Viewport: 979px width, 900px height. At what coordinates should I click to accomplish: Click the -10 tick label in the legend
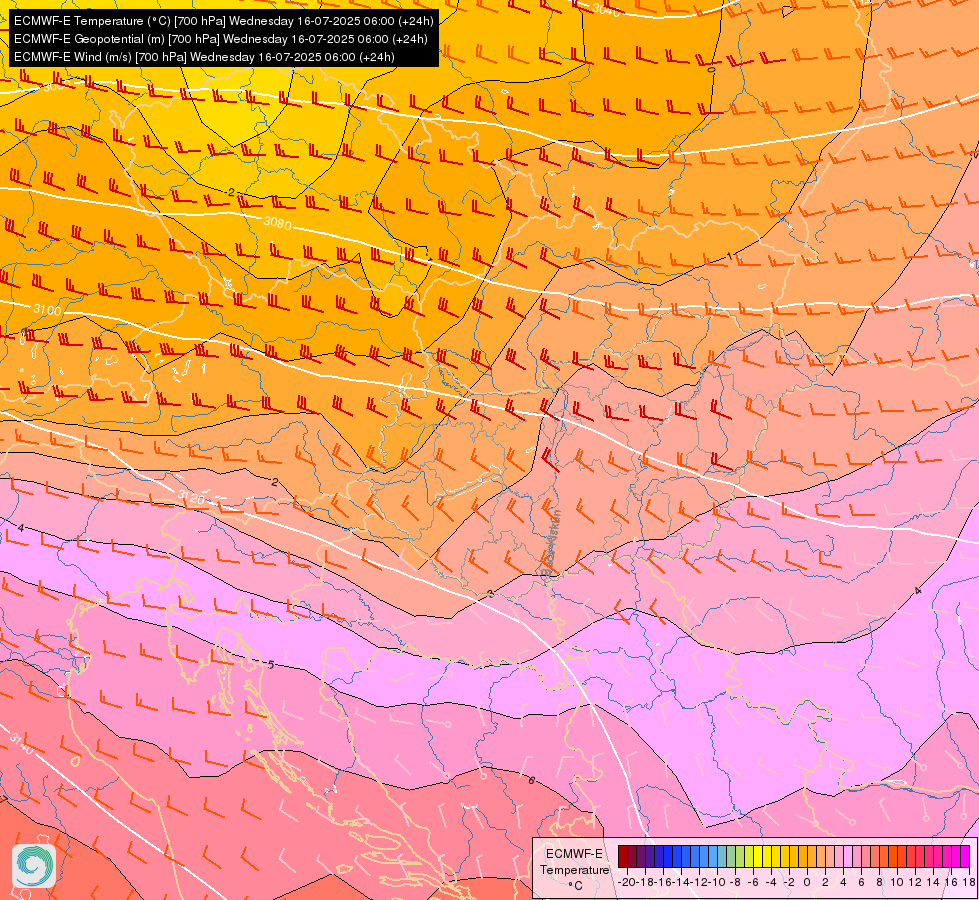[718, 883]
